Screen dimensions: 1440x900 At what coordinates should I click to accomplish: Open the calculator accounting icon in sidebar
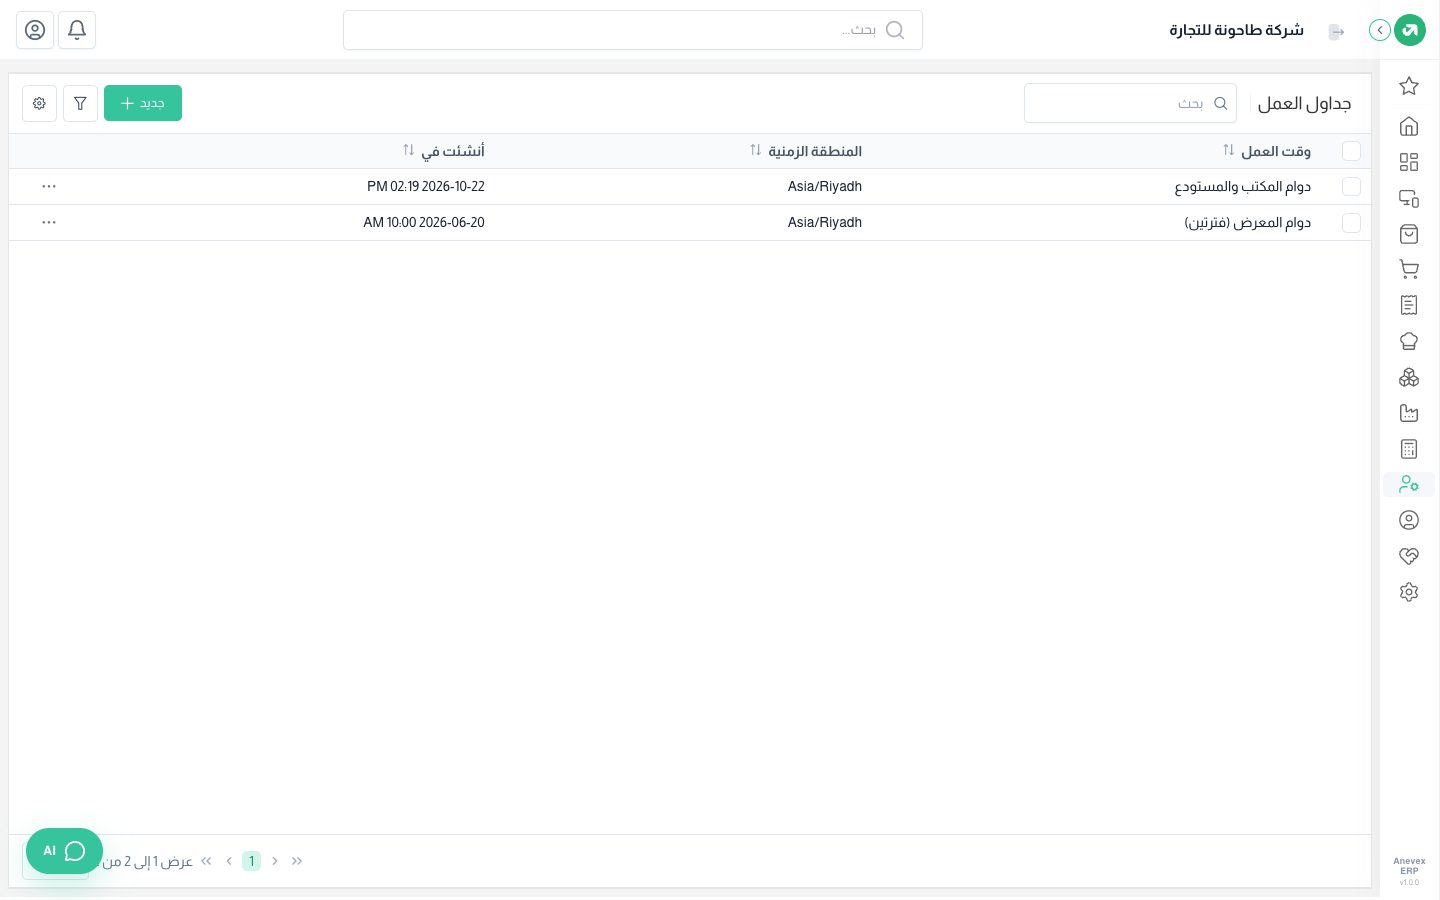tap(1409, 449)
